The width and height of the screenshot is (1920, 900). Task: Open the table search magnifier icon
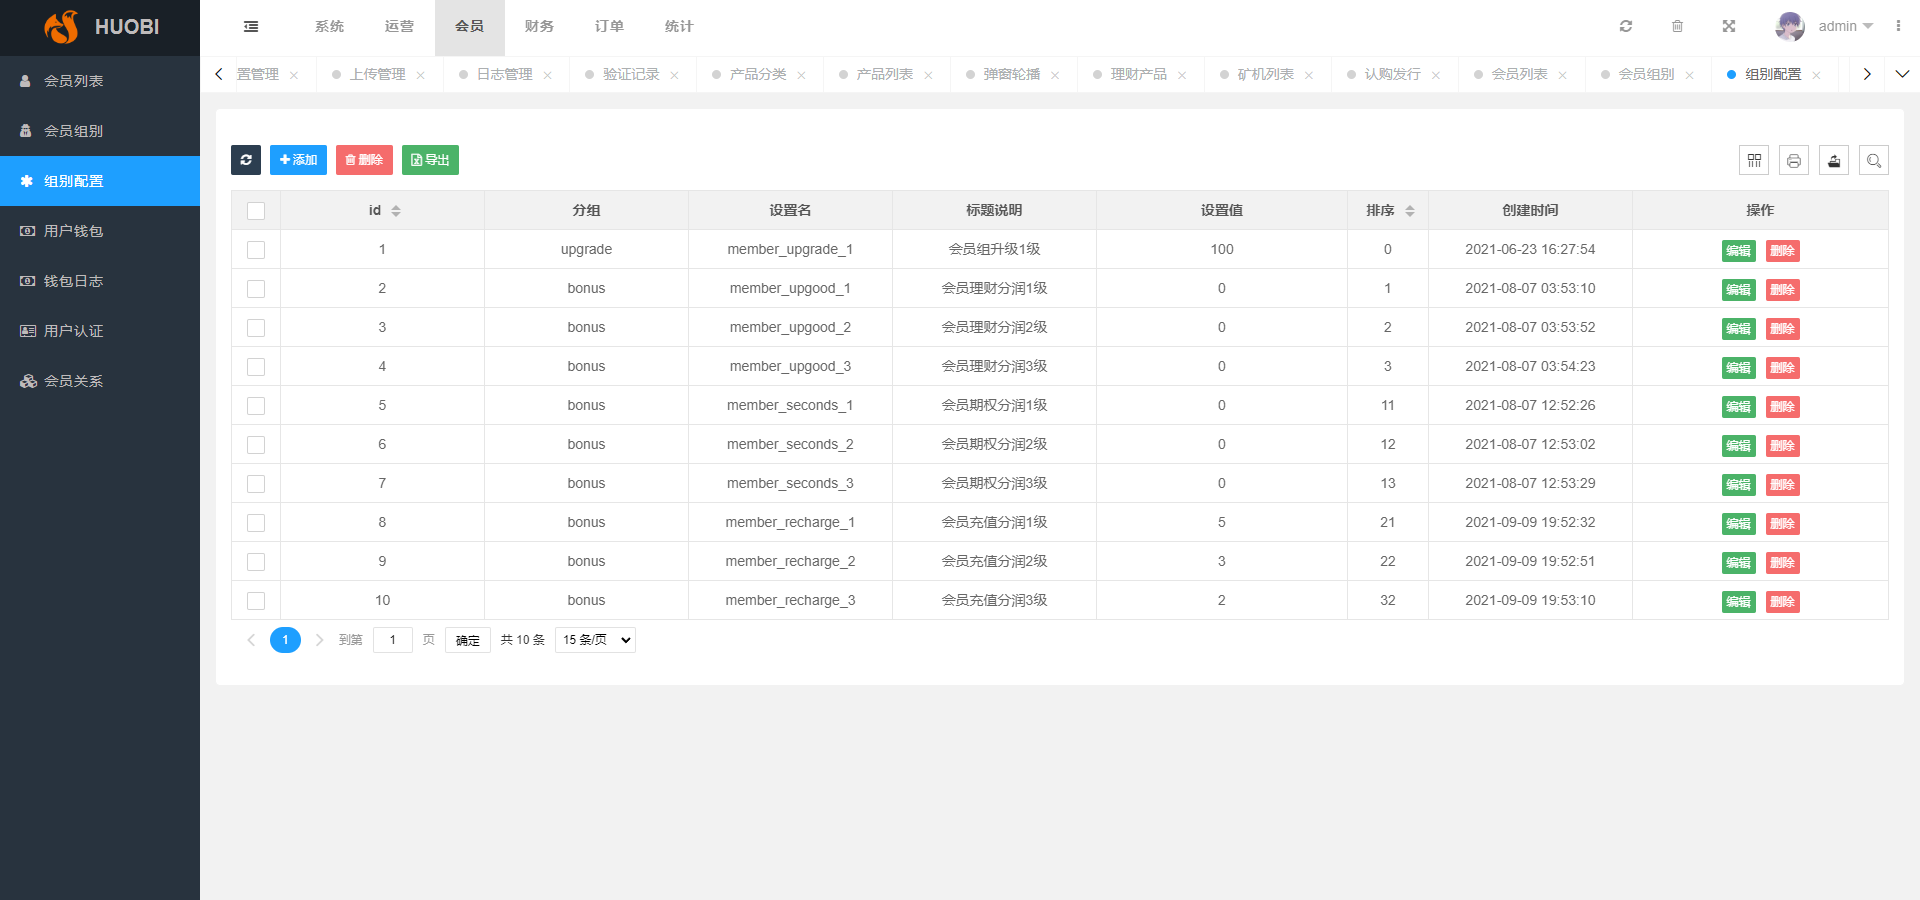1874,161
